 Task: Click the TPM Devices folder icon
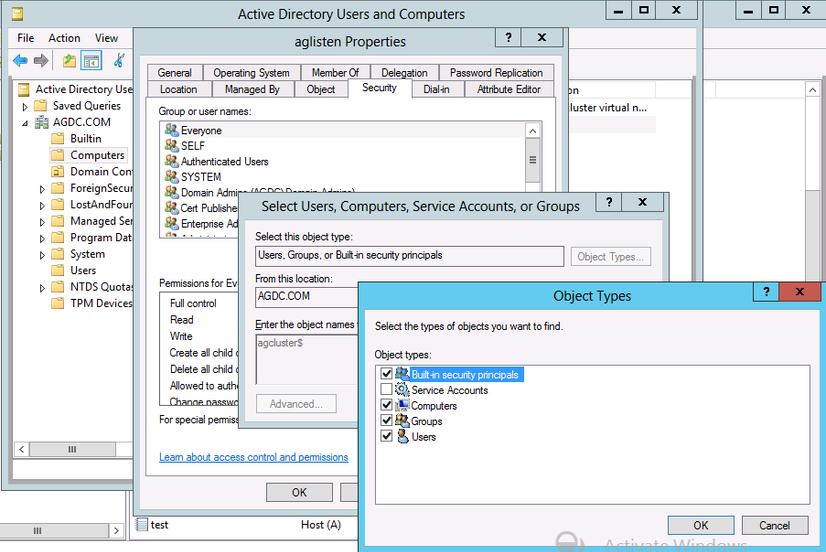click(x=58, y=303)
